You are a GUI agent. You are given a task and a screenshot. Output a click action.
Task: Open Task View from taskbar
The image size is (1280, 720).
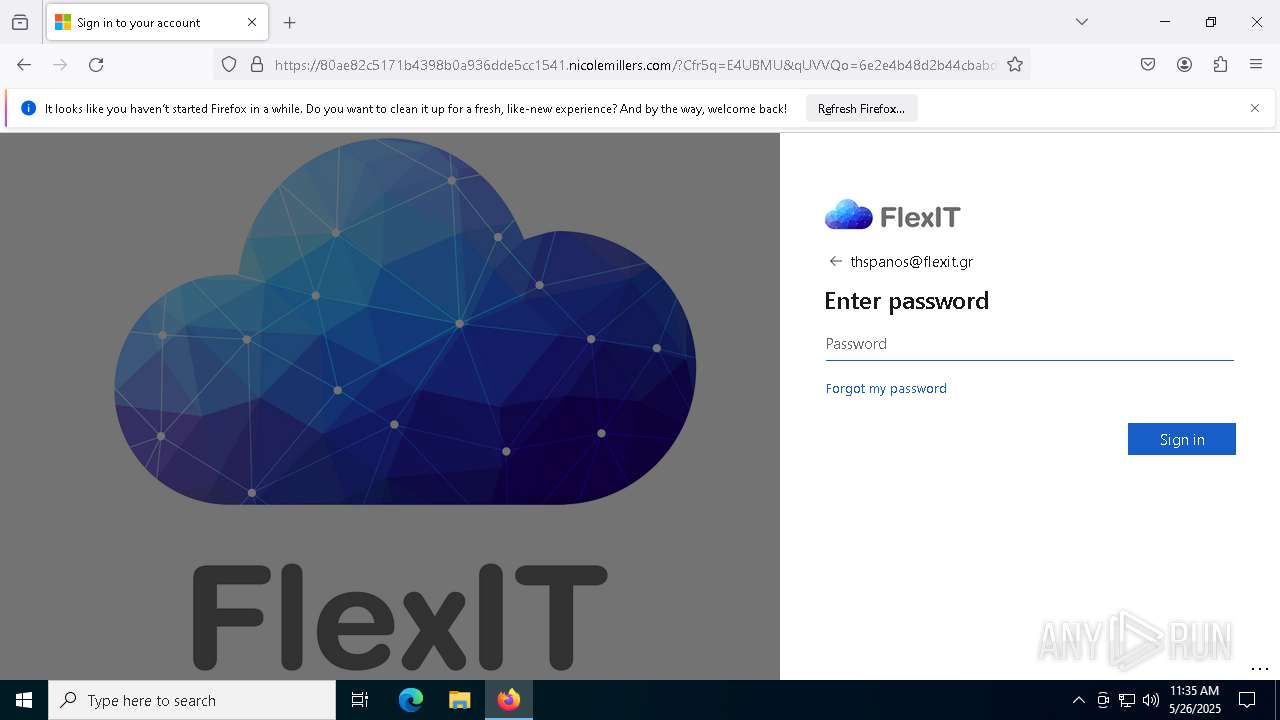coord(360,700)
